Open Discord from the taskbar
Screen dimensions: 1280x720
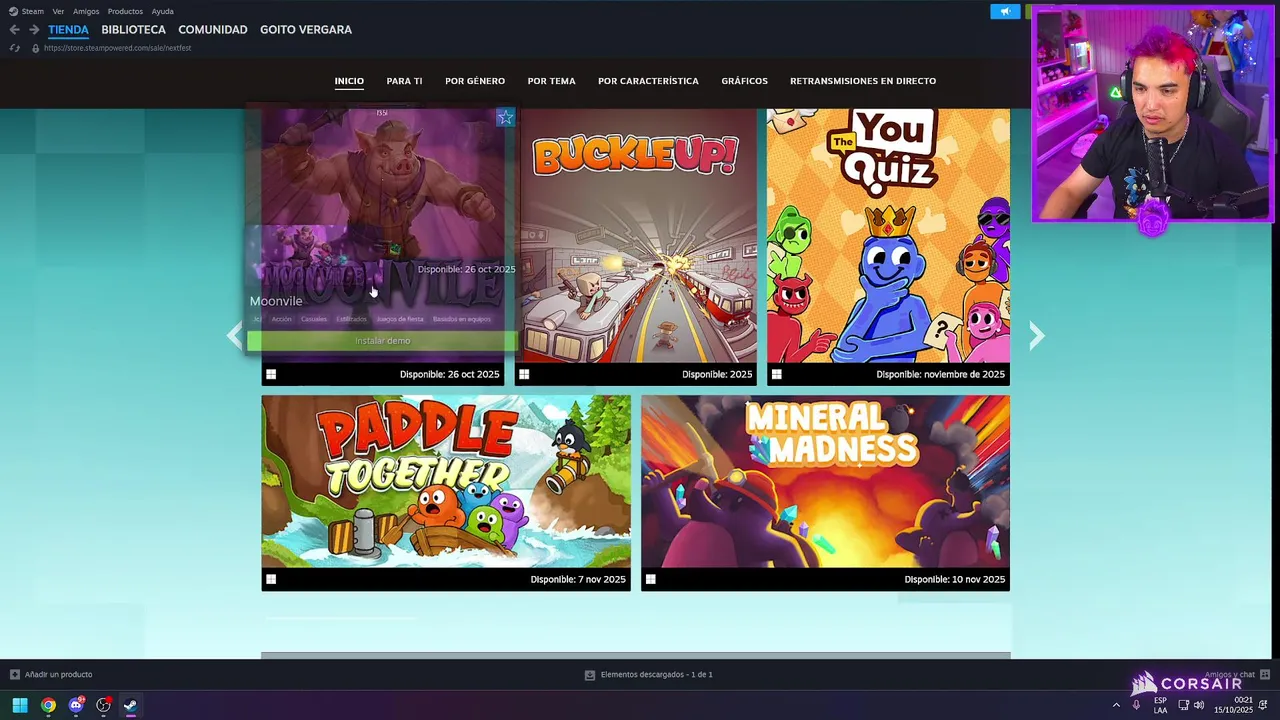(x=76, y=705)
